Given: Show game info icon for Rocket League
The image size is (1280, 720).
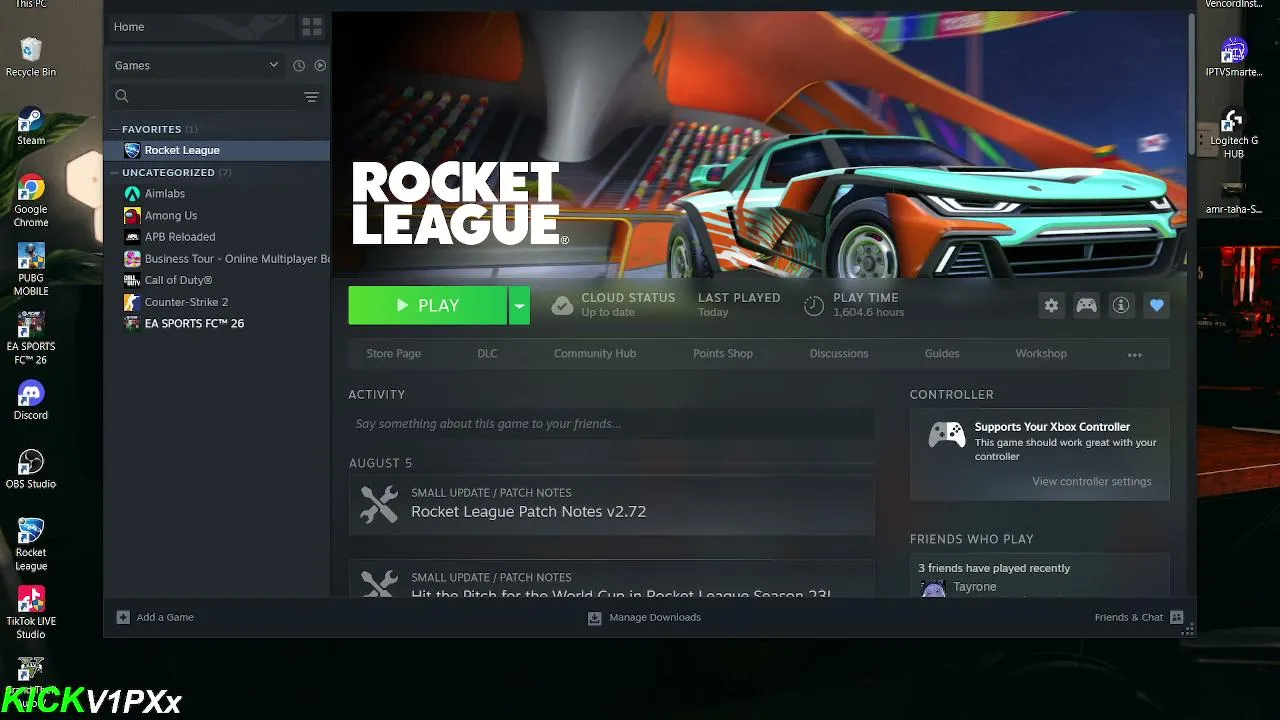Looking at the screenshot, I should click(x=1121, y=306).
